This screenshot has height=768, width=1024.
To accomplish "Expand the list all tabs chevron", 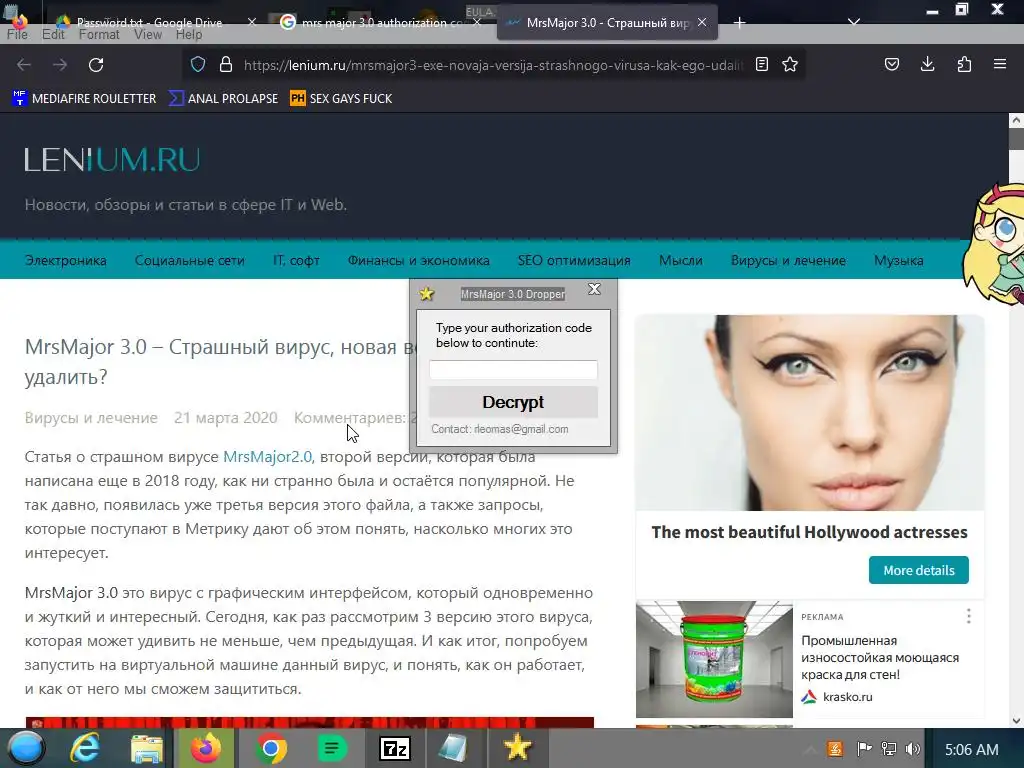I will pyautogui.click(x=854, y=22).
